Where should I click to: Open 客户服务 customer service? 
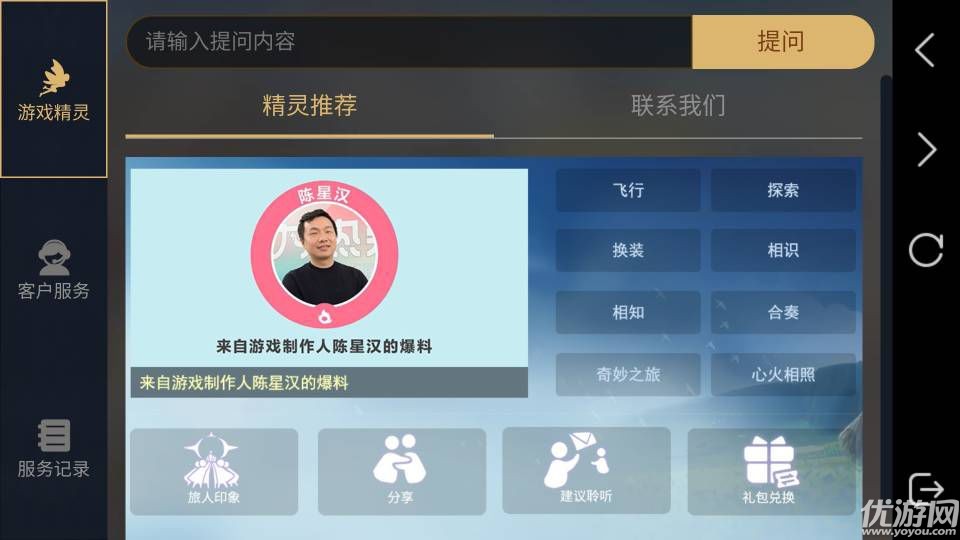[x=54, y=270]
